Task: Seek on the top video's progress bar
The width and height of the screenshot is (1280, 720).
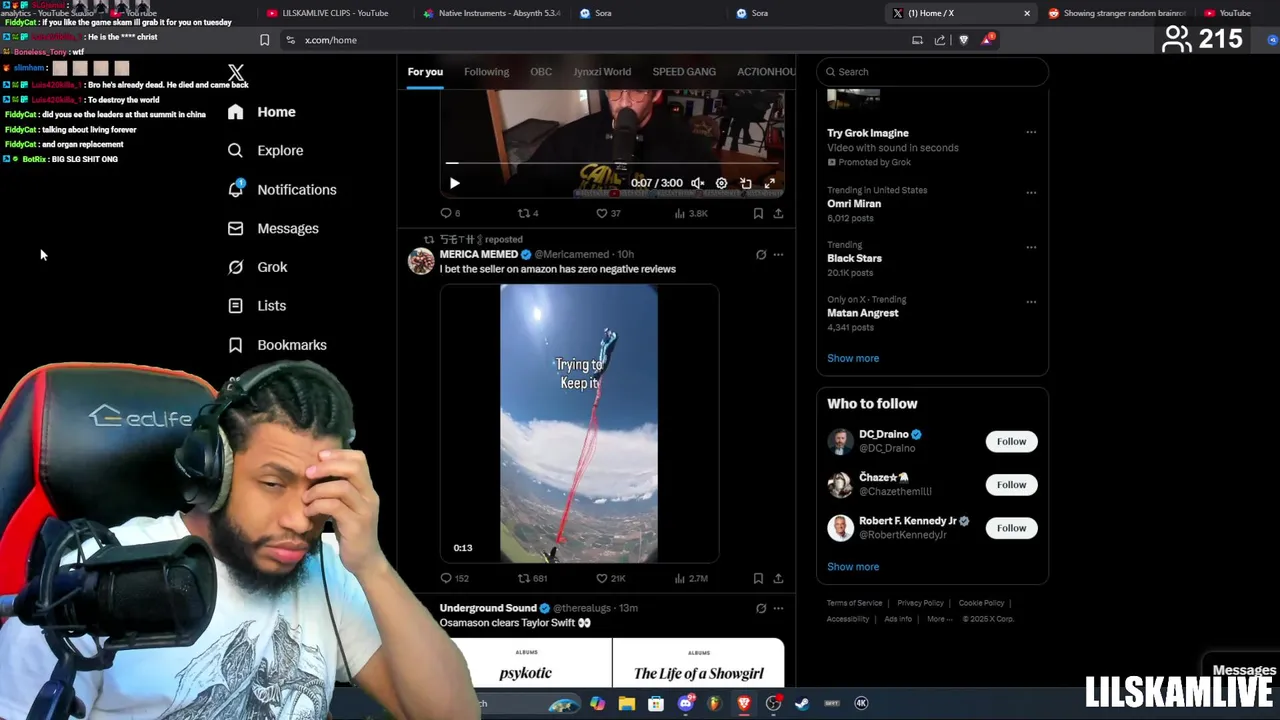Action: tap(612, 163)
